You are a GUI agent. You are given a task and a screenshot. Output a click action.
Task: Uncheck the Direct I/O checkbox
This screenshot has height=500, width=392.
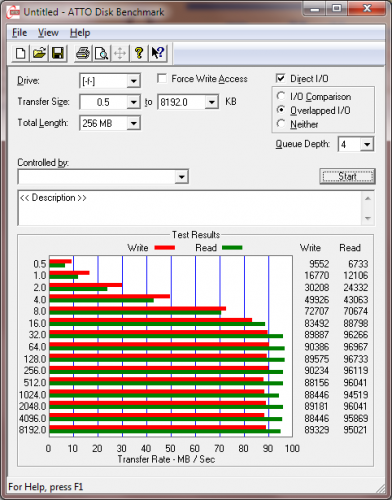click(281, 78)
